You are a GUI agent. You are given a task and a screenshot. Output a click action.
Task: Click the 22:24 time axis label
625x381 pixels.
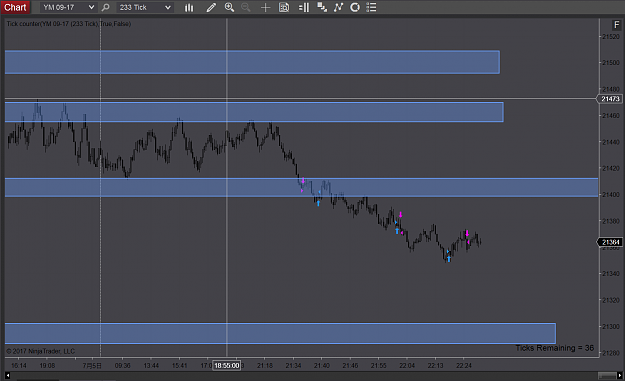point(464,365)
